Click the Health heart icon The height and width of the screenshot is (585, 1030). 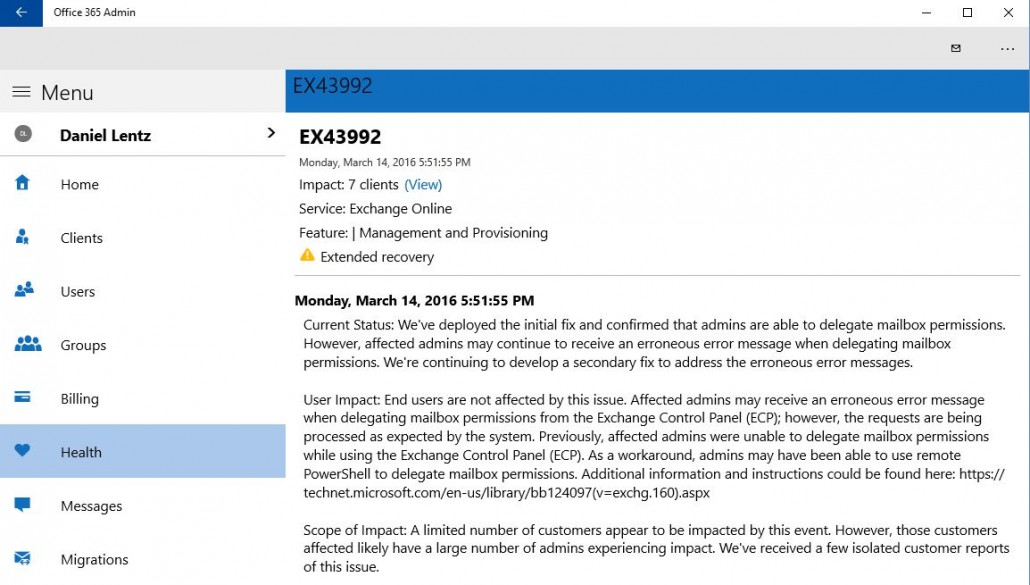click(x=22, y=451)
